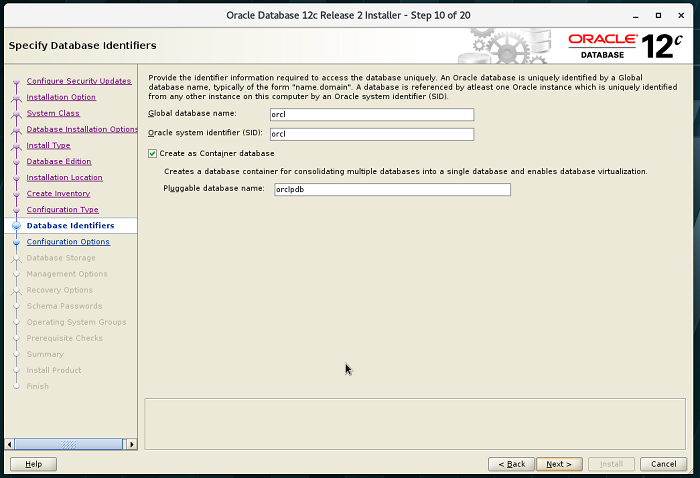Open the Help button
Screen dimensions: 700x478
click(x=33, y=464)
